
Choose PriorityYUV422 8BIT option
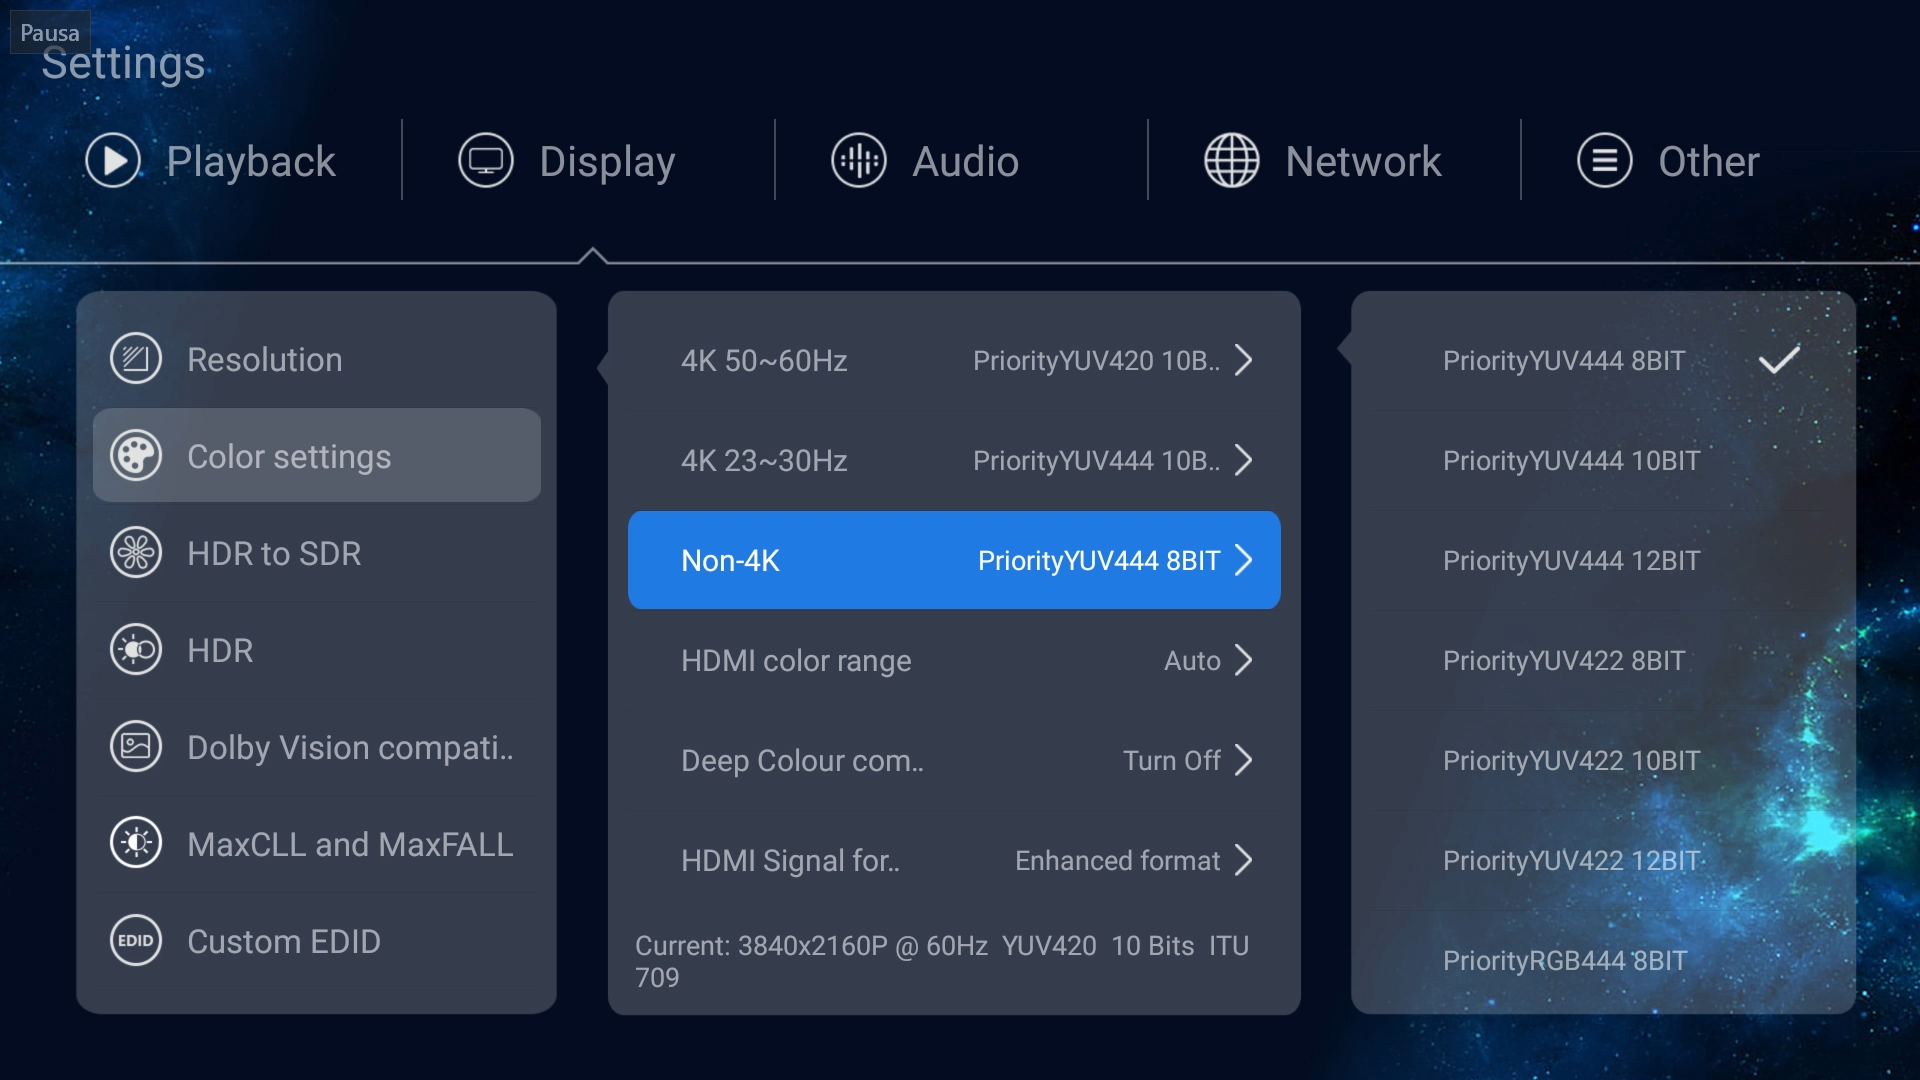1603,660
